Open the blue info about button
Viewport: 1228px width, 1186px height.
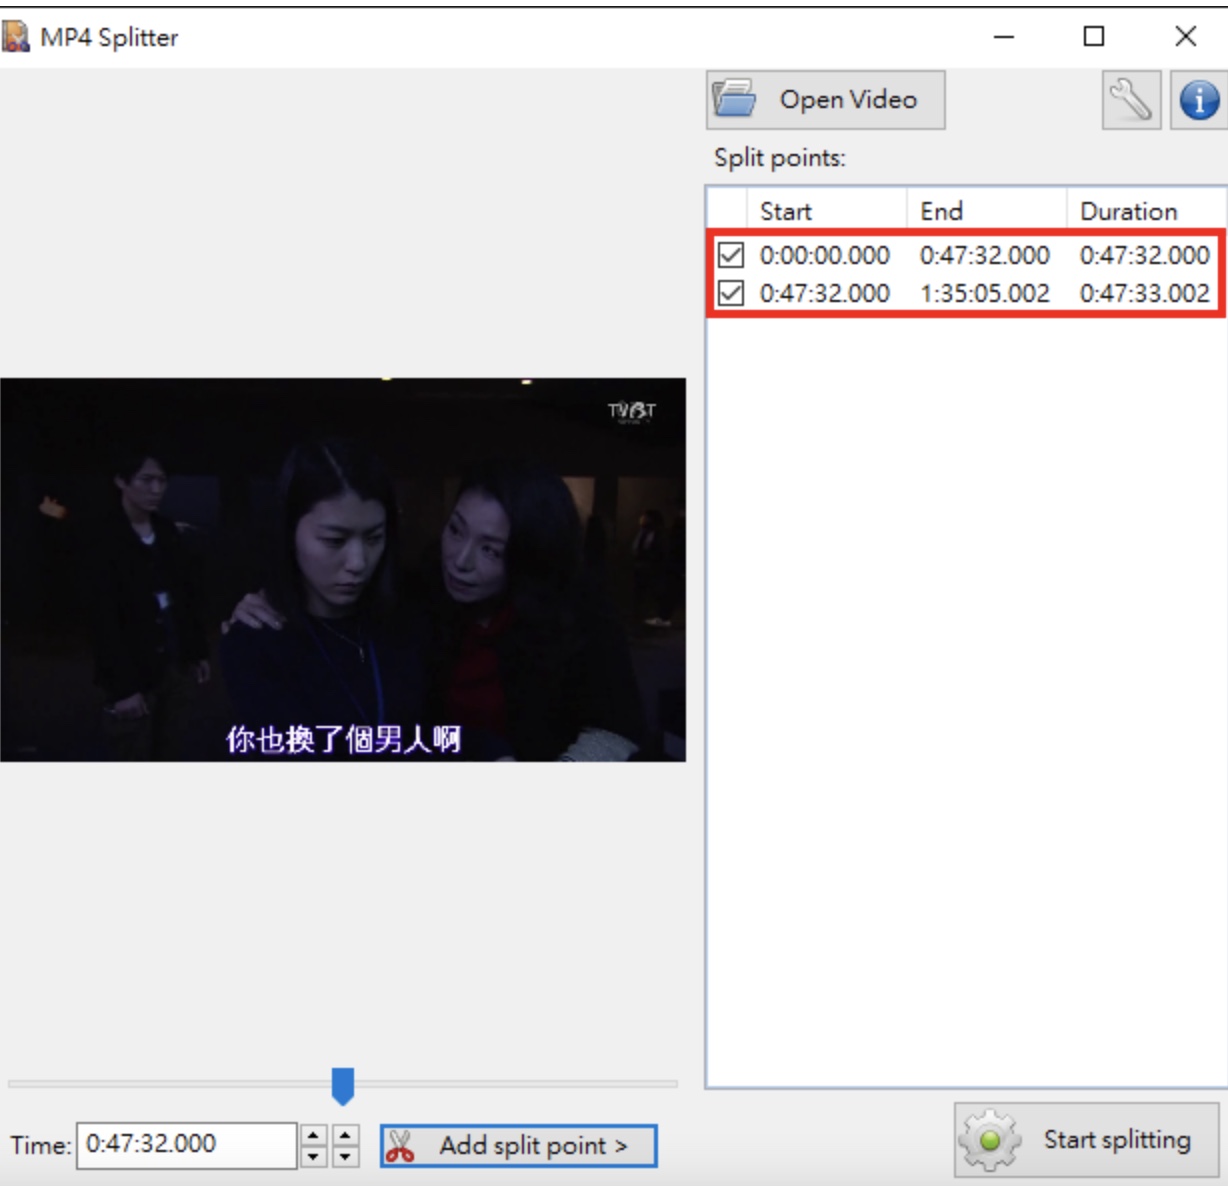tap(1199, 100)
